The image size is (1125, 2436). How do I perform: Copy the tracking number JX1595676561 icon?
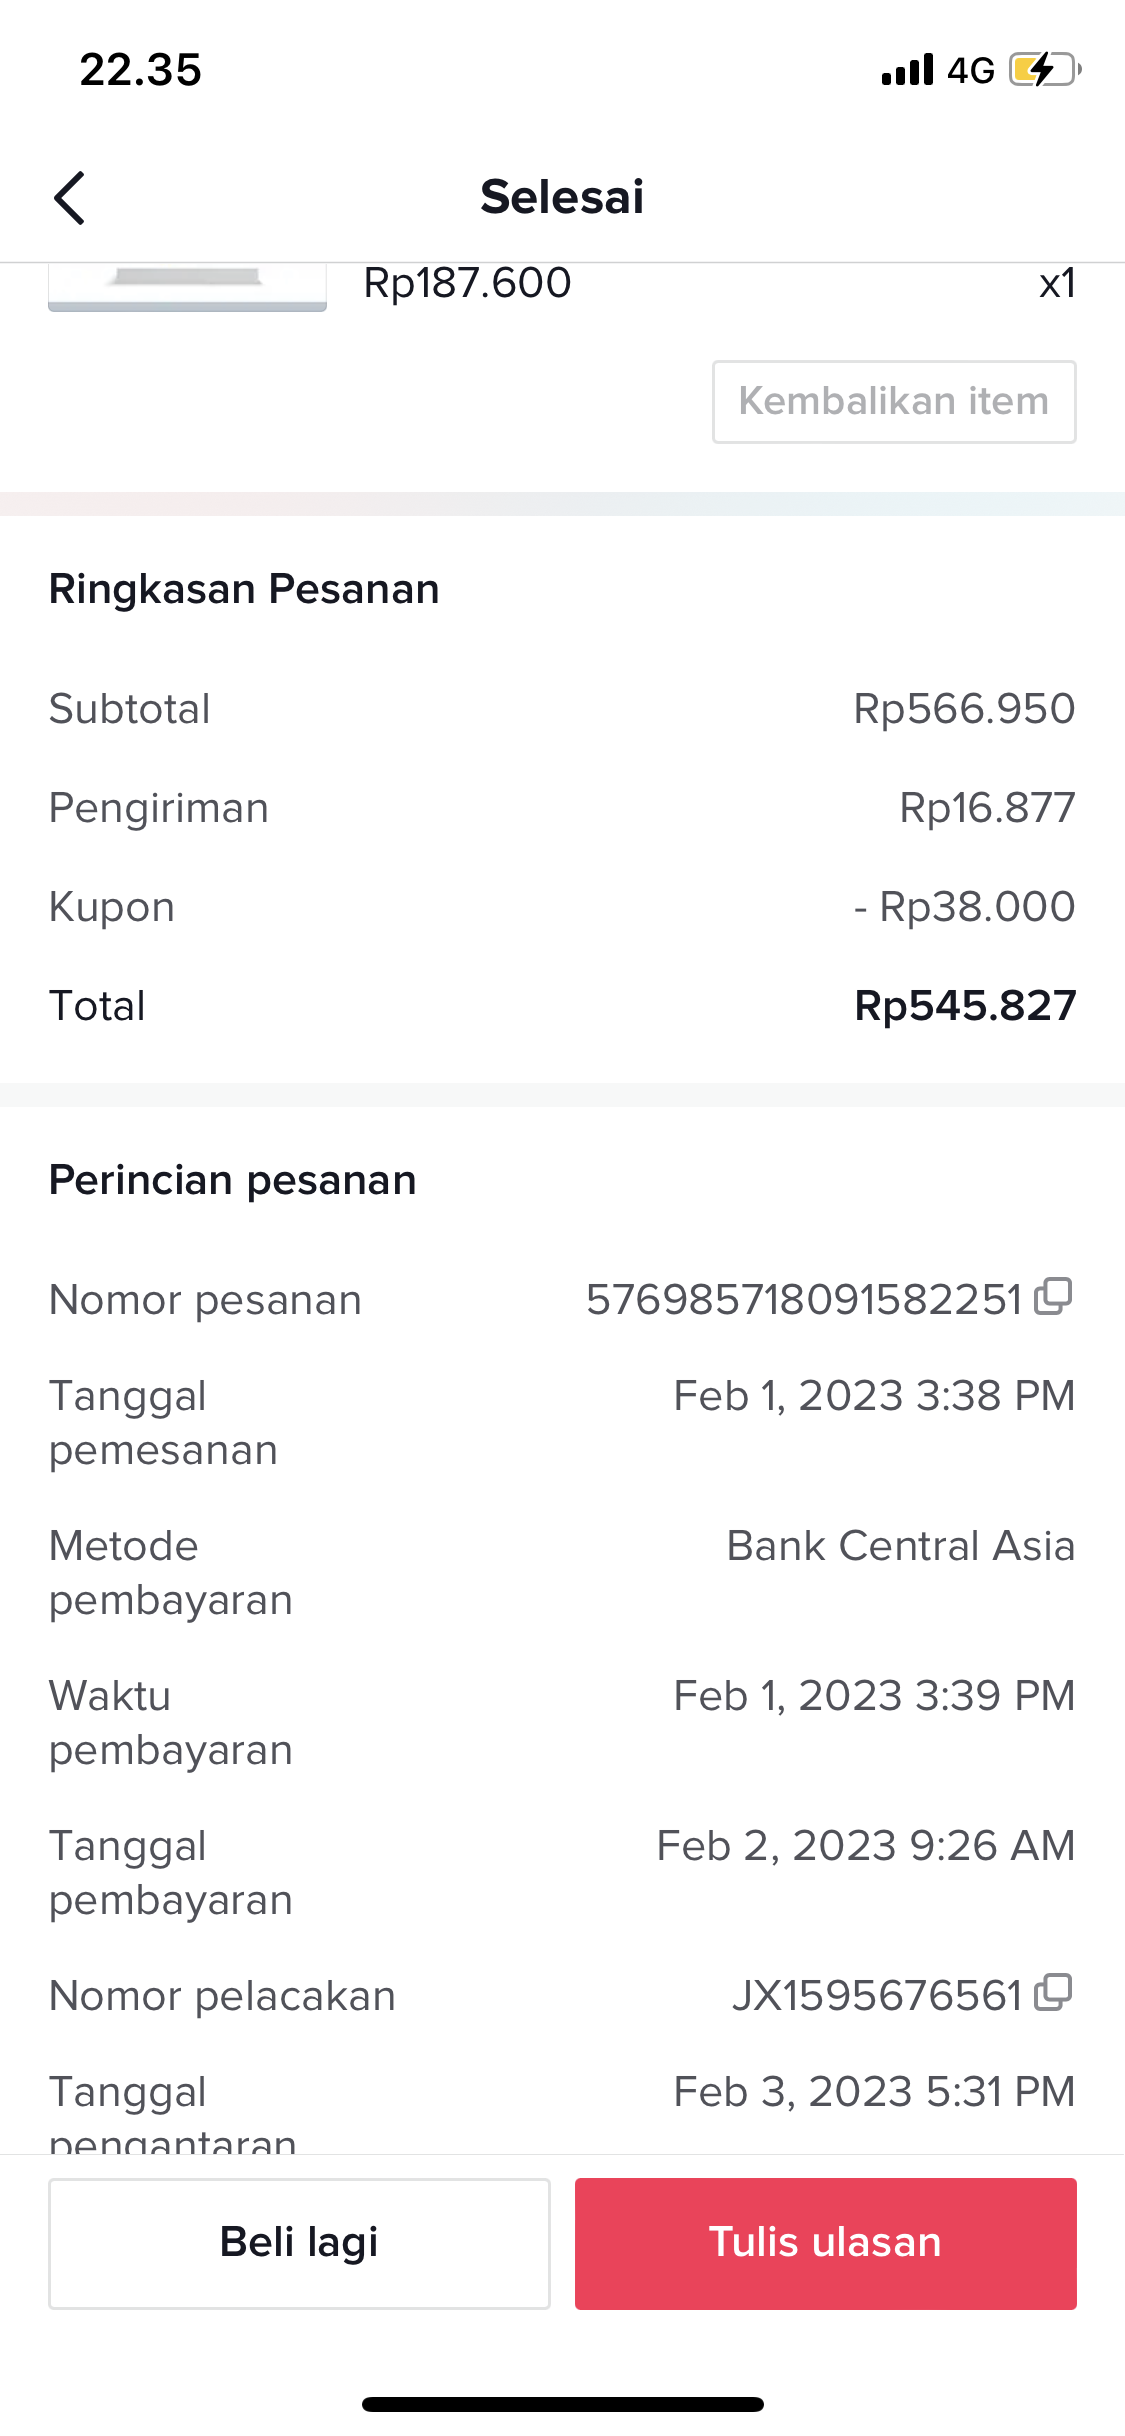[1053, 1993]
